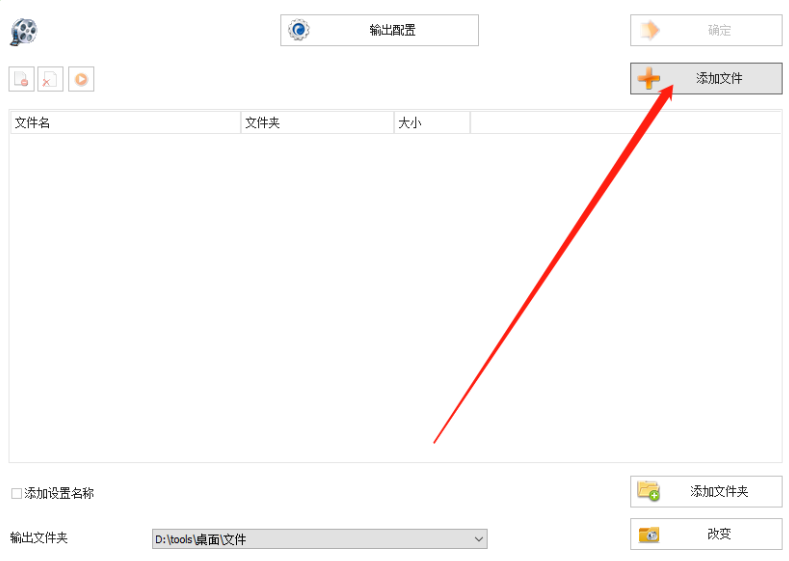Sort by 文件夹 column header
This screenshot has height=561, width=789.
[x=318, y=123]
